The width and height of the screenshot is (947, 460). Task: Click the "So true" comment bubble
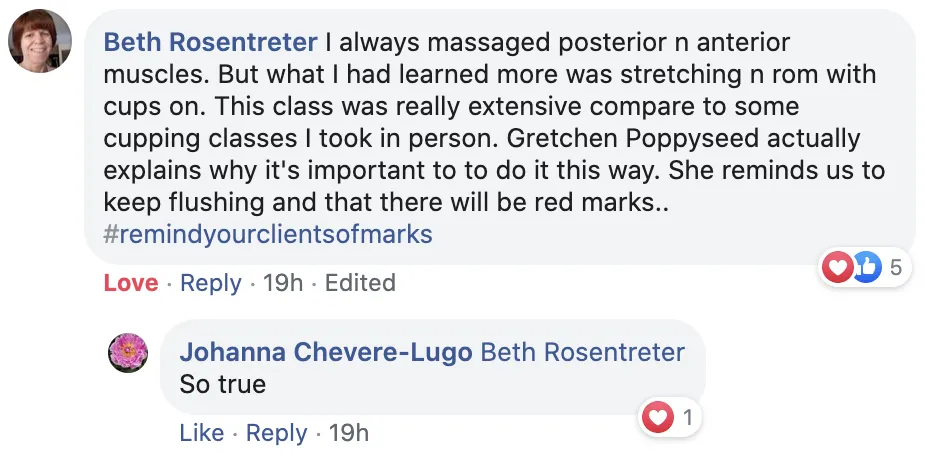click(432, 367)
